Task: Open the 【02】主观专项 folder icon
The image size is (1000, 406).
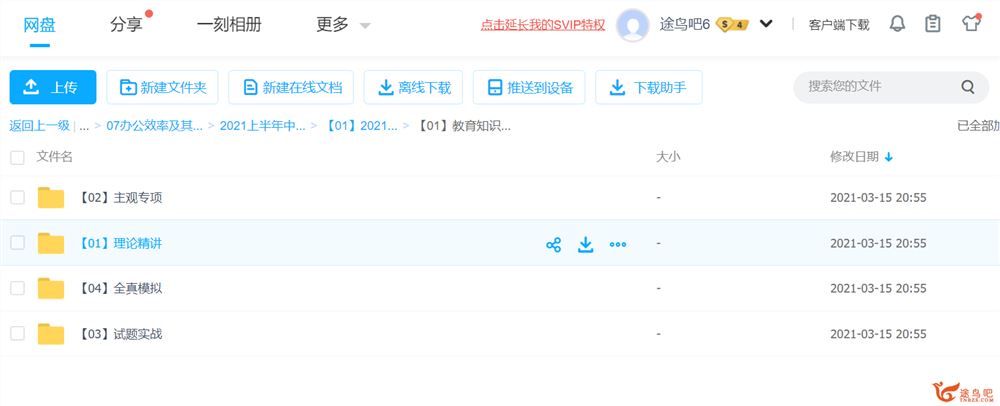Action: [x=50, y=198]
